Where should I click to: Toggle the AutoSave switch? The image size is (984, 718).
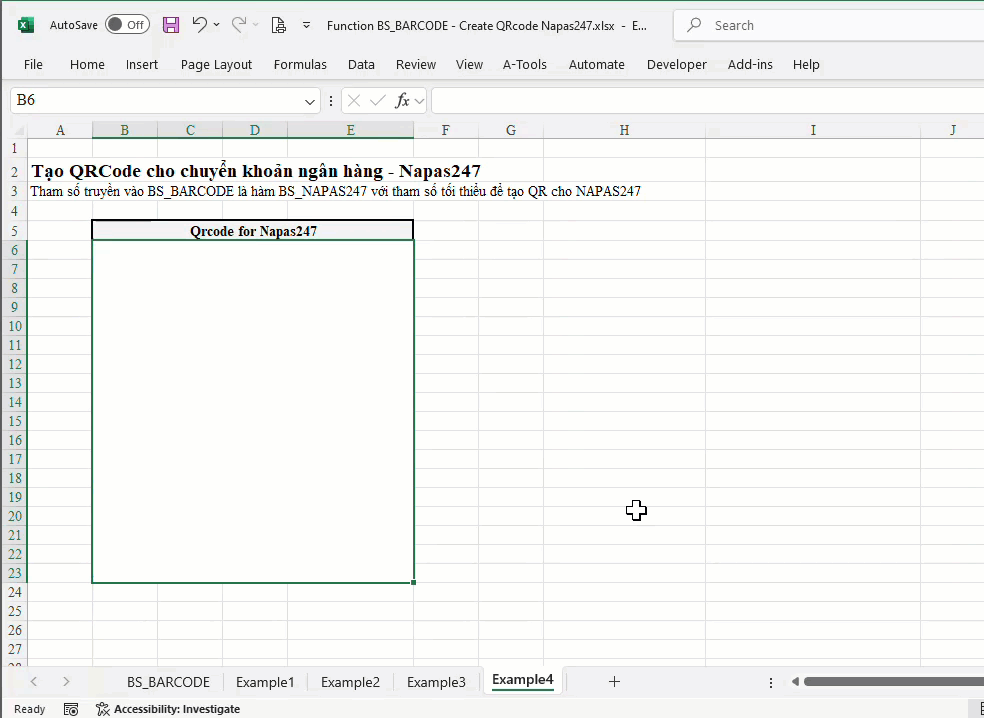127,25
